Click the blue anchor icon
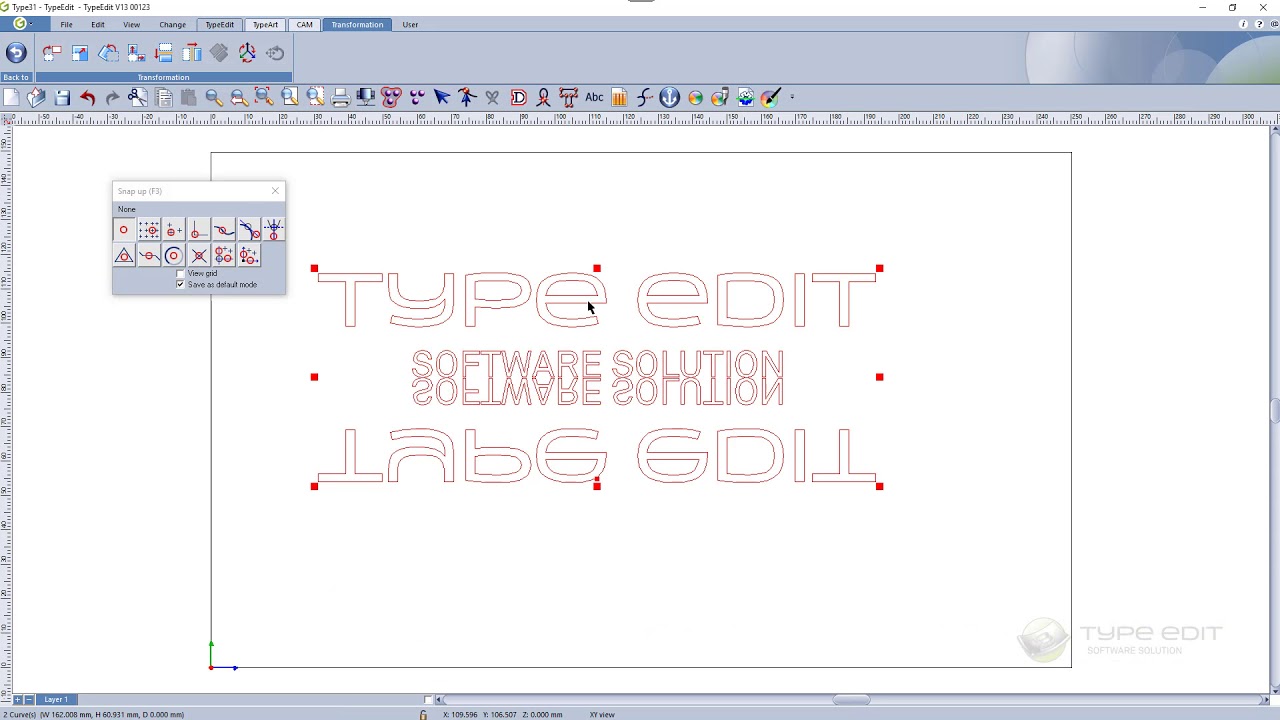 670,97
